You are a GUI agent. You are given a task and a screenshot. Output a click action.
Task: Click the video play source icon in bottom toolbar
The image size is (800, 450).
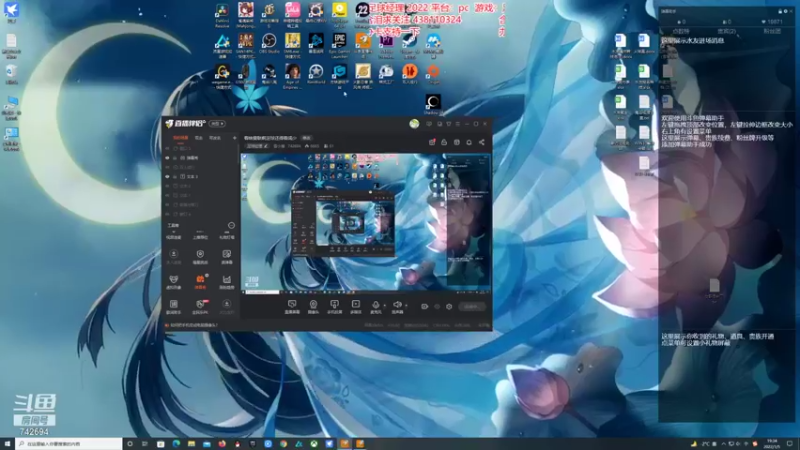point(356,306)
